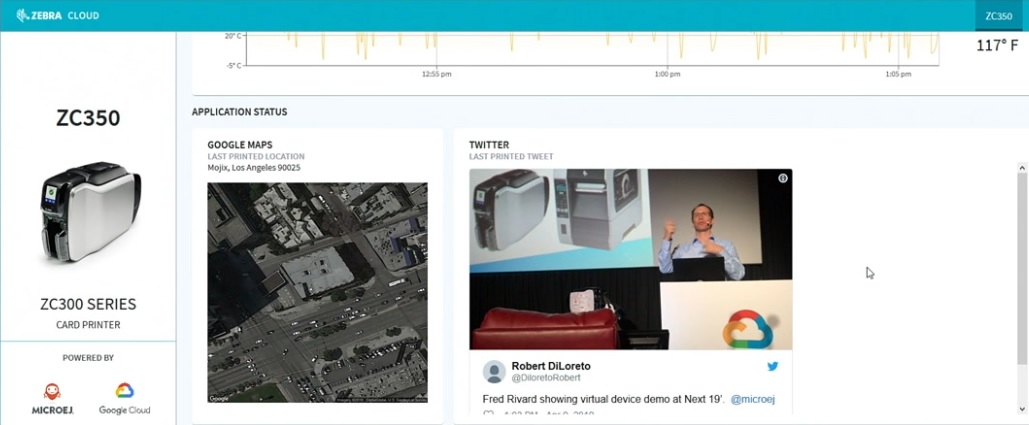The width and height of the screenshot is (1029, 425).
Task: Click the 20° C chart axis label
Action: click(x=233, y=36)
